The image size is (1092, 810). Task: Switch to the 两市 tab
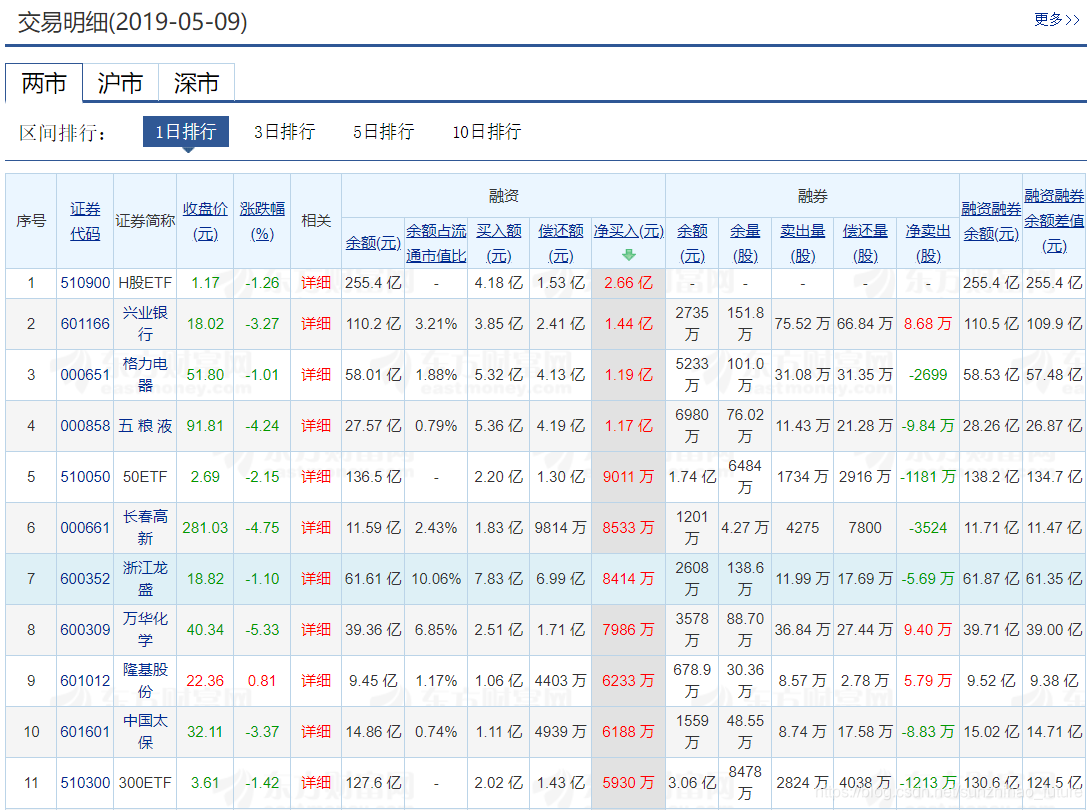point(44,83)
